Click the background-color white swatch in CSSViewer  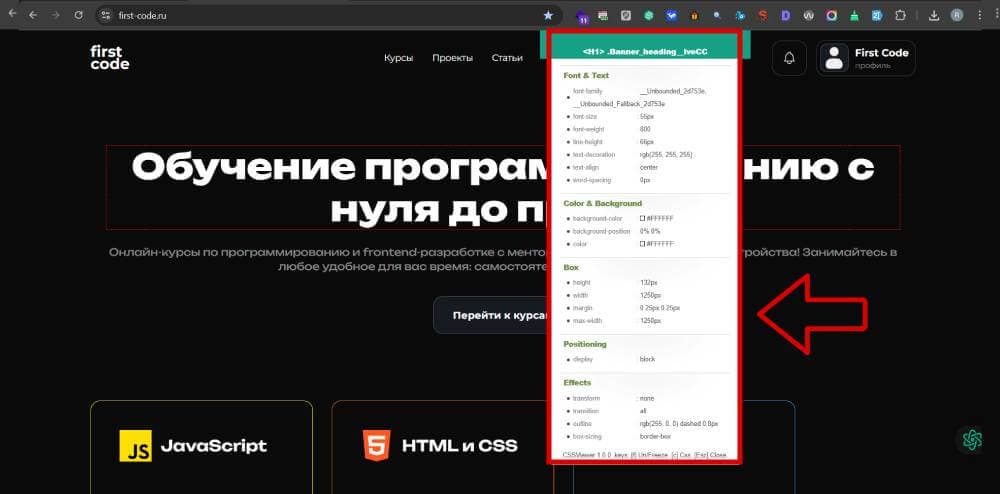coord(643,218)
